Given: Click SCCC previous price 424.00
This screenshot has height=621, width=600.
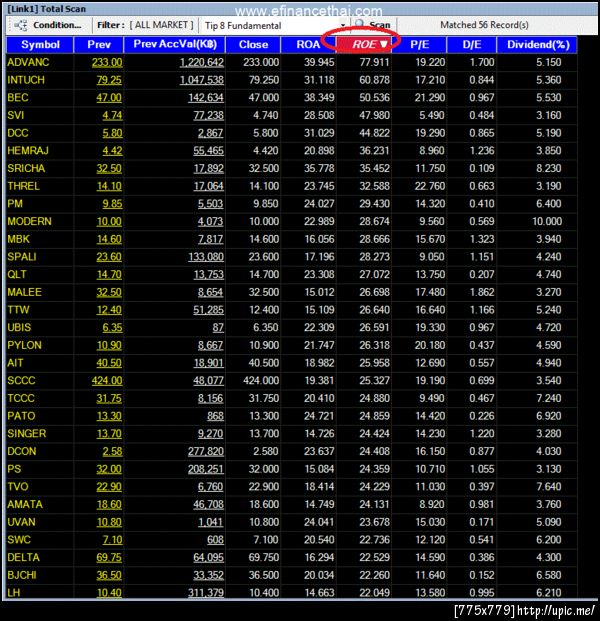Looking at the screenshot, I should click(107, 381).
